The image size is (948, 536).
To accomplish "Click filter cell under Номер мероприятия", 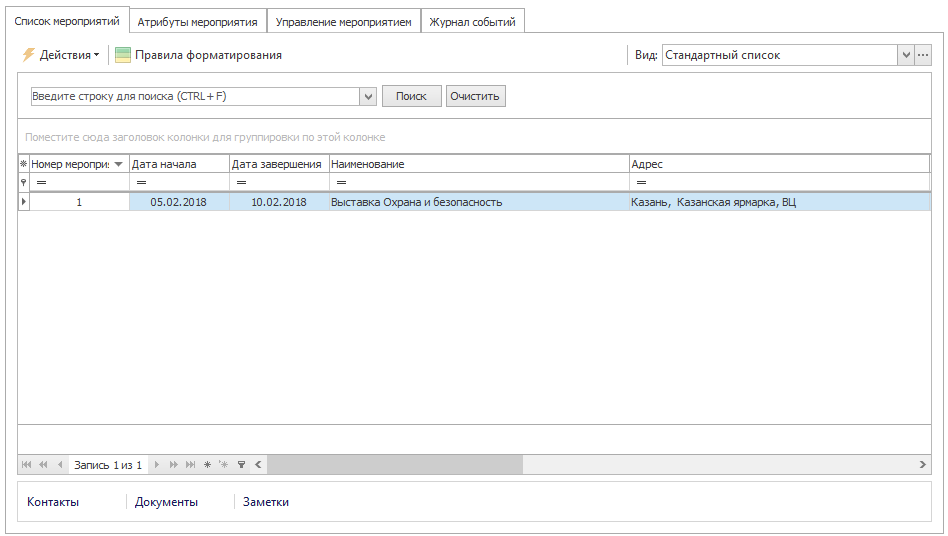I will point(79,182).
